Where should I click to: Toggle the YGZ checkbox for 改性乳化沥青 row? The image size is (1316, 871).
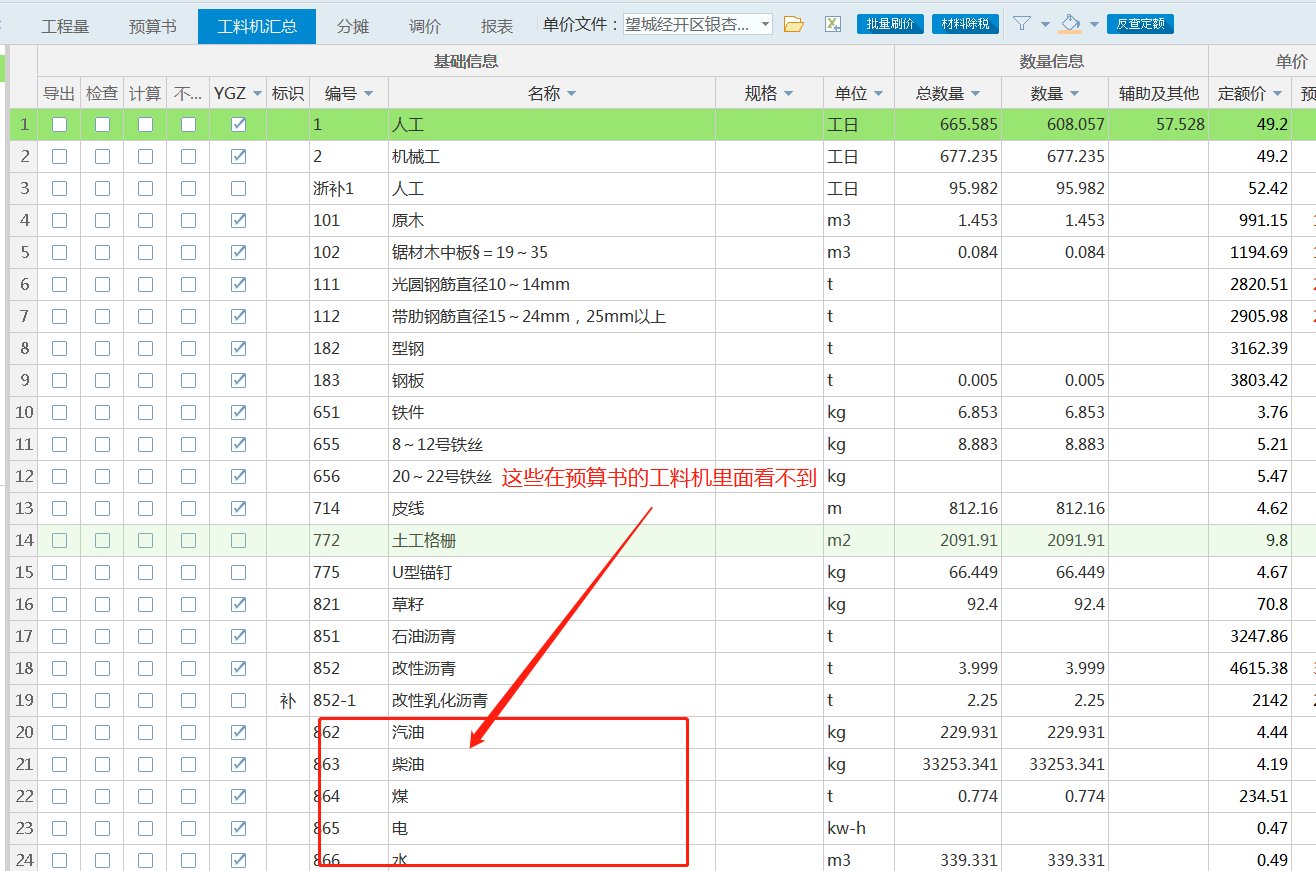238,701
